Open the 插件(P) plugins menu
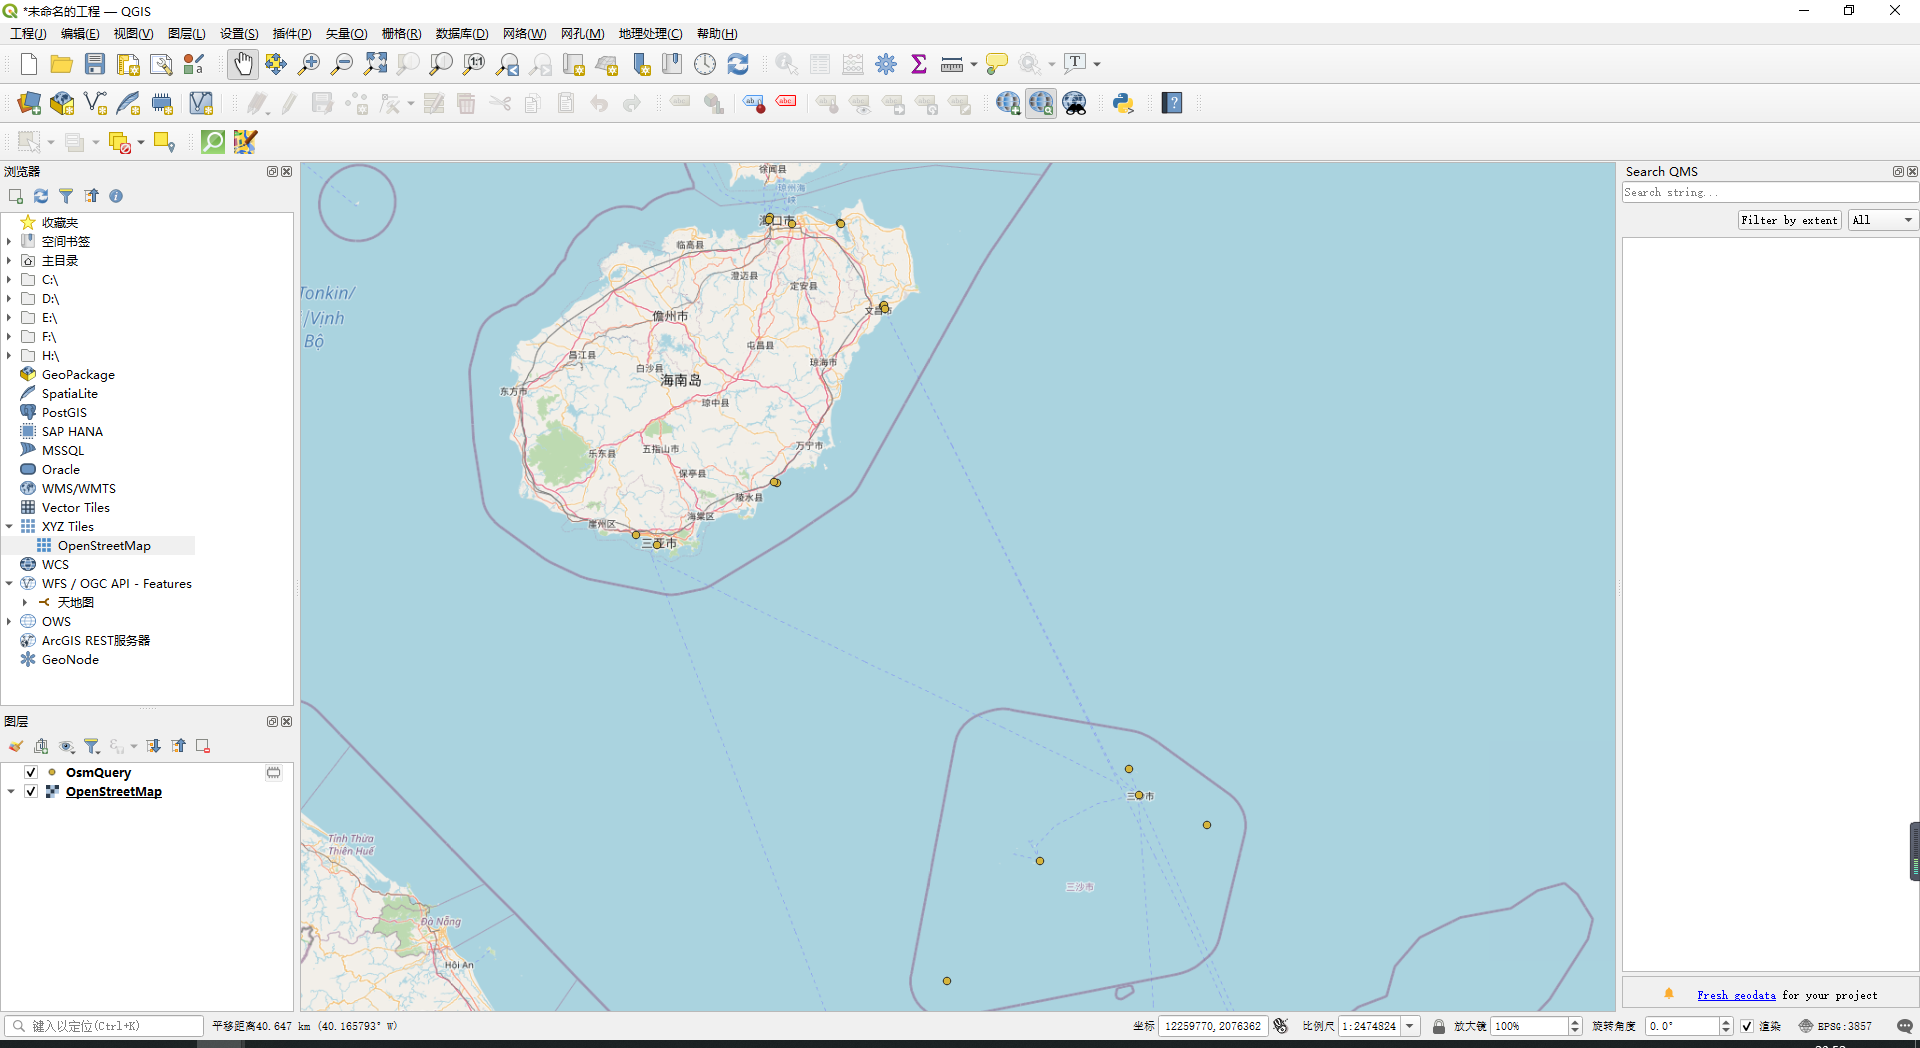This screenshot has width=1920, height=1048. point(292,33)
